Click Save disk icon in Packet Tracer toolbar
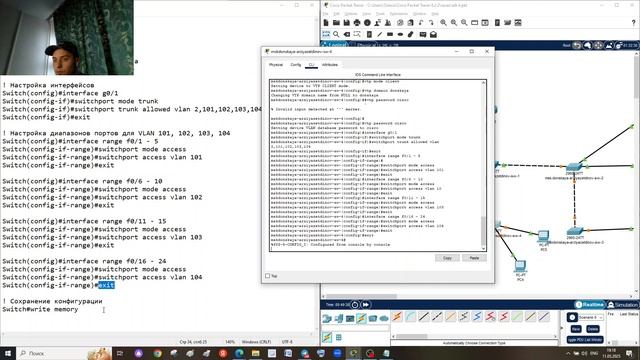This screenshot has width=640, height=360. [x=347, y=23]
